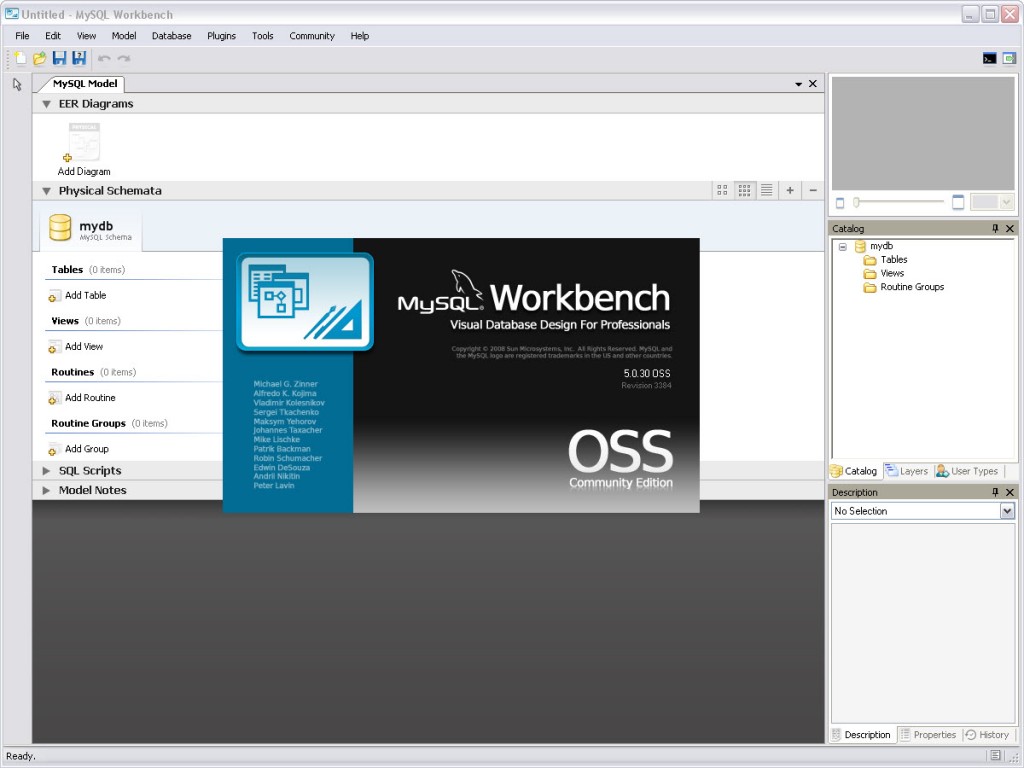The height and width of the screenshot is (768, 1024).
Task: Switch to the Properties tab
Action: 928,735
